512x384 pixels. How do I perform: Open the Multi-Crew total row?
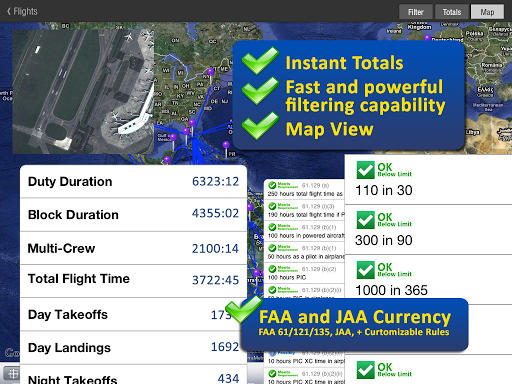(133, 248)
